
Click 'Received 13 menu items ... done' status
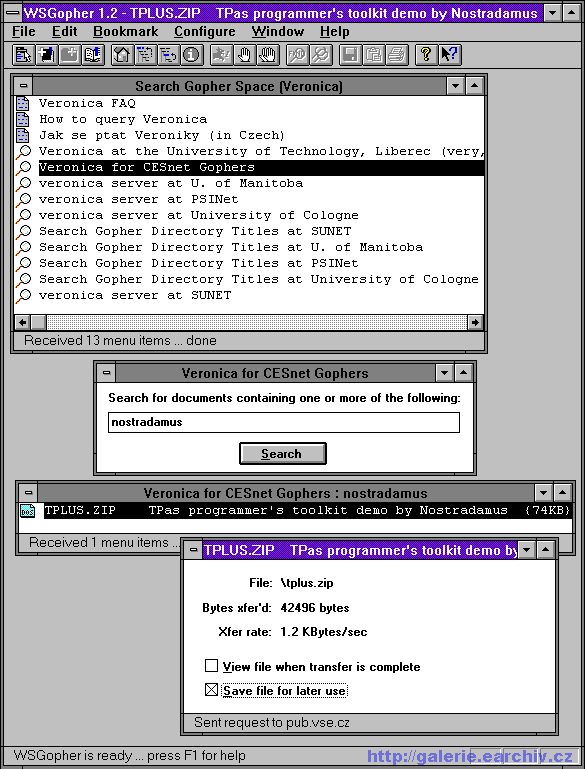tap(120, 340)
